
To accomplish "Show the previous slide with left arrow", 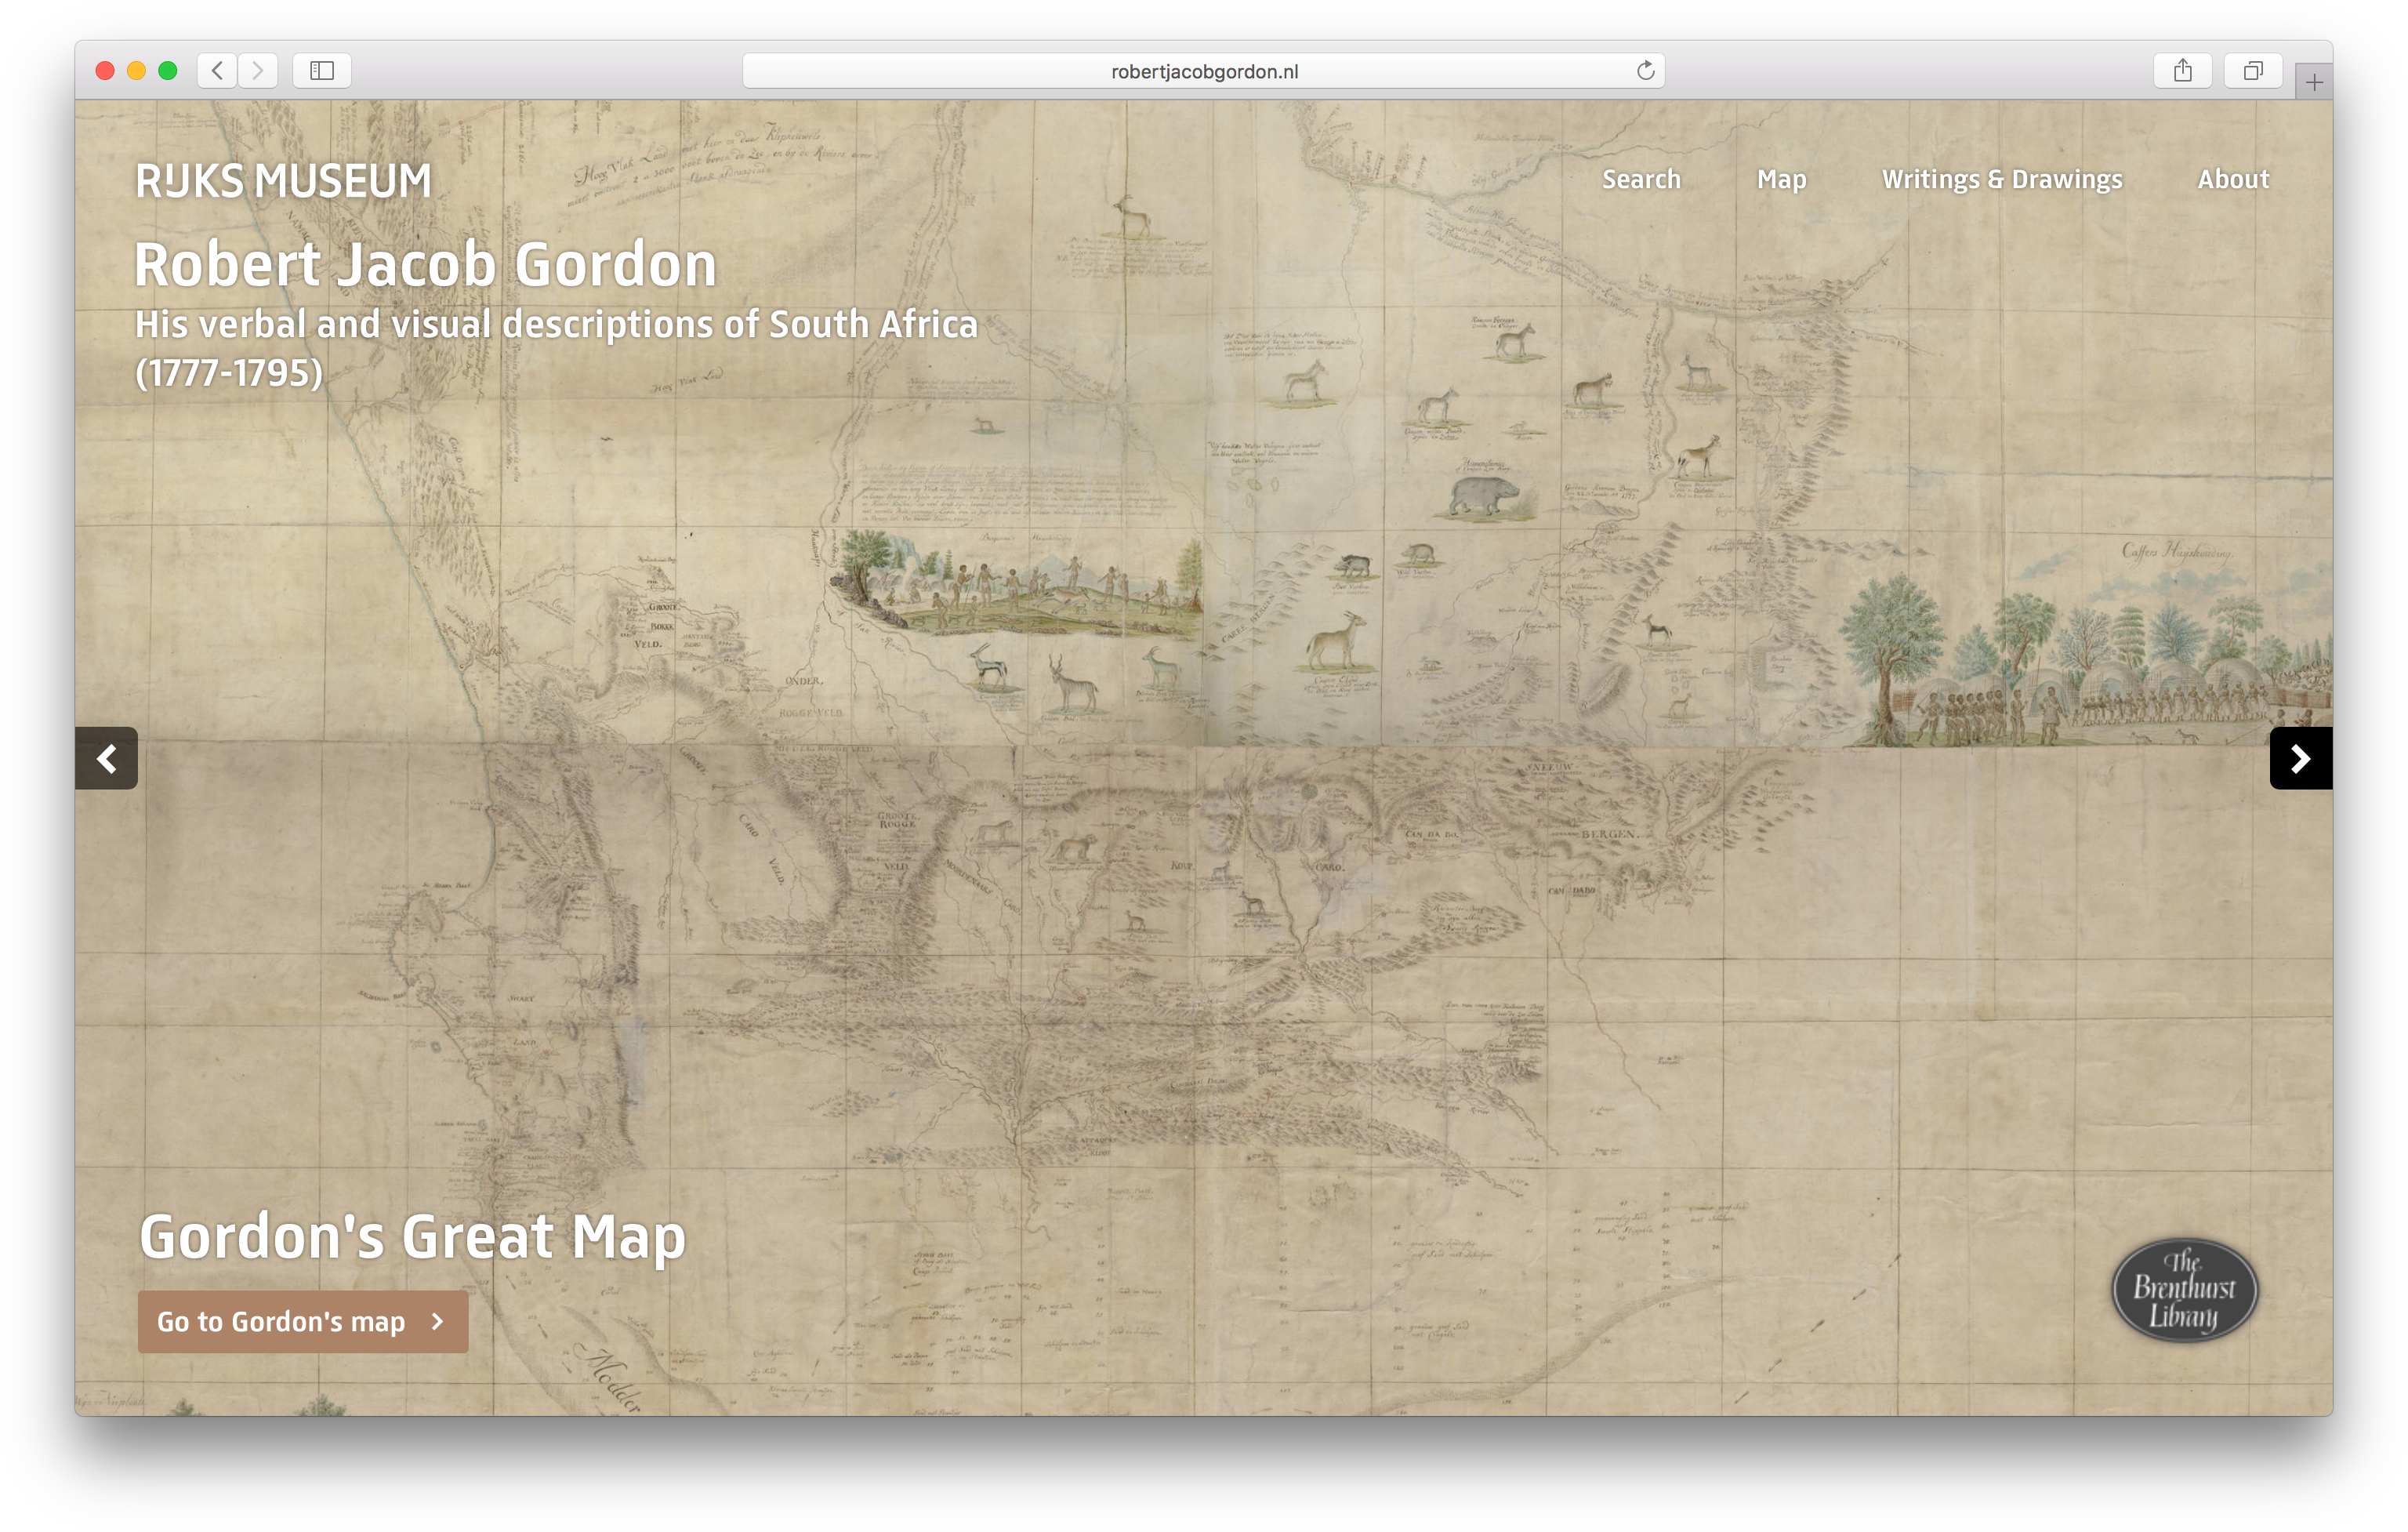I will pyautogui.click(x=106, y=758).
